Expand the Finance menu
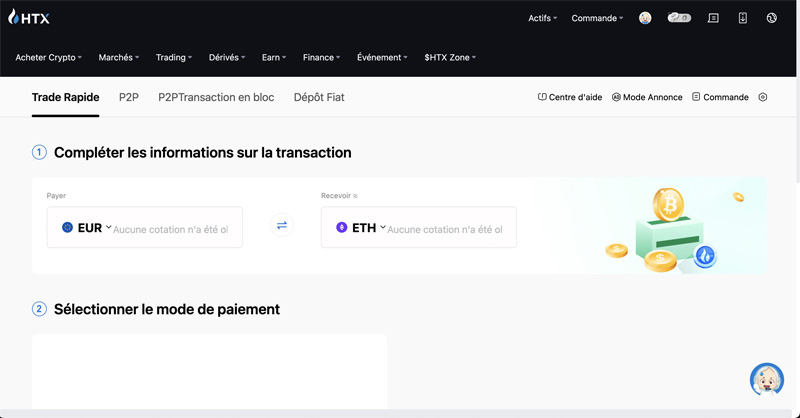 click(321, 58)
